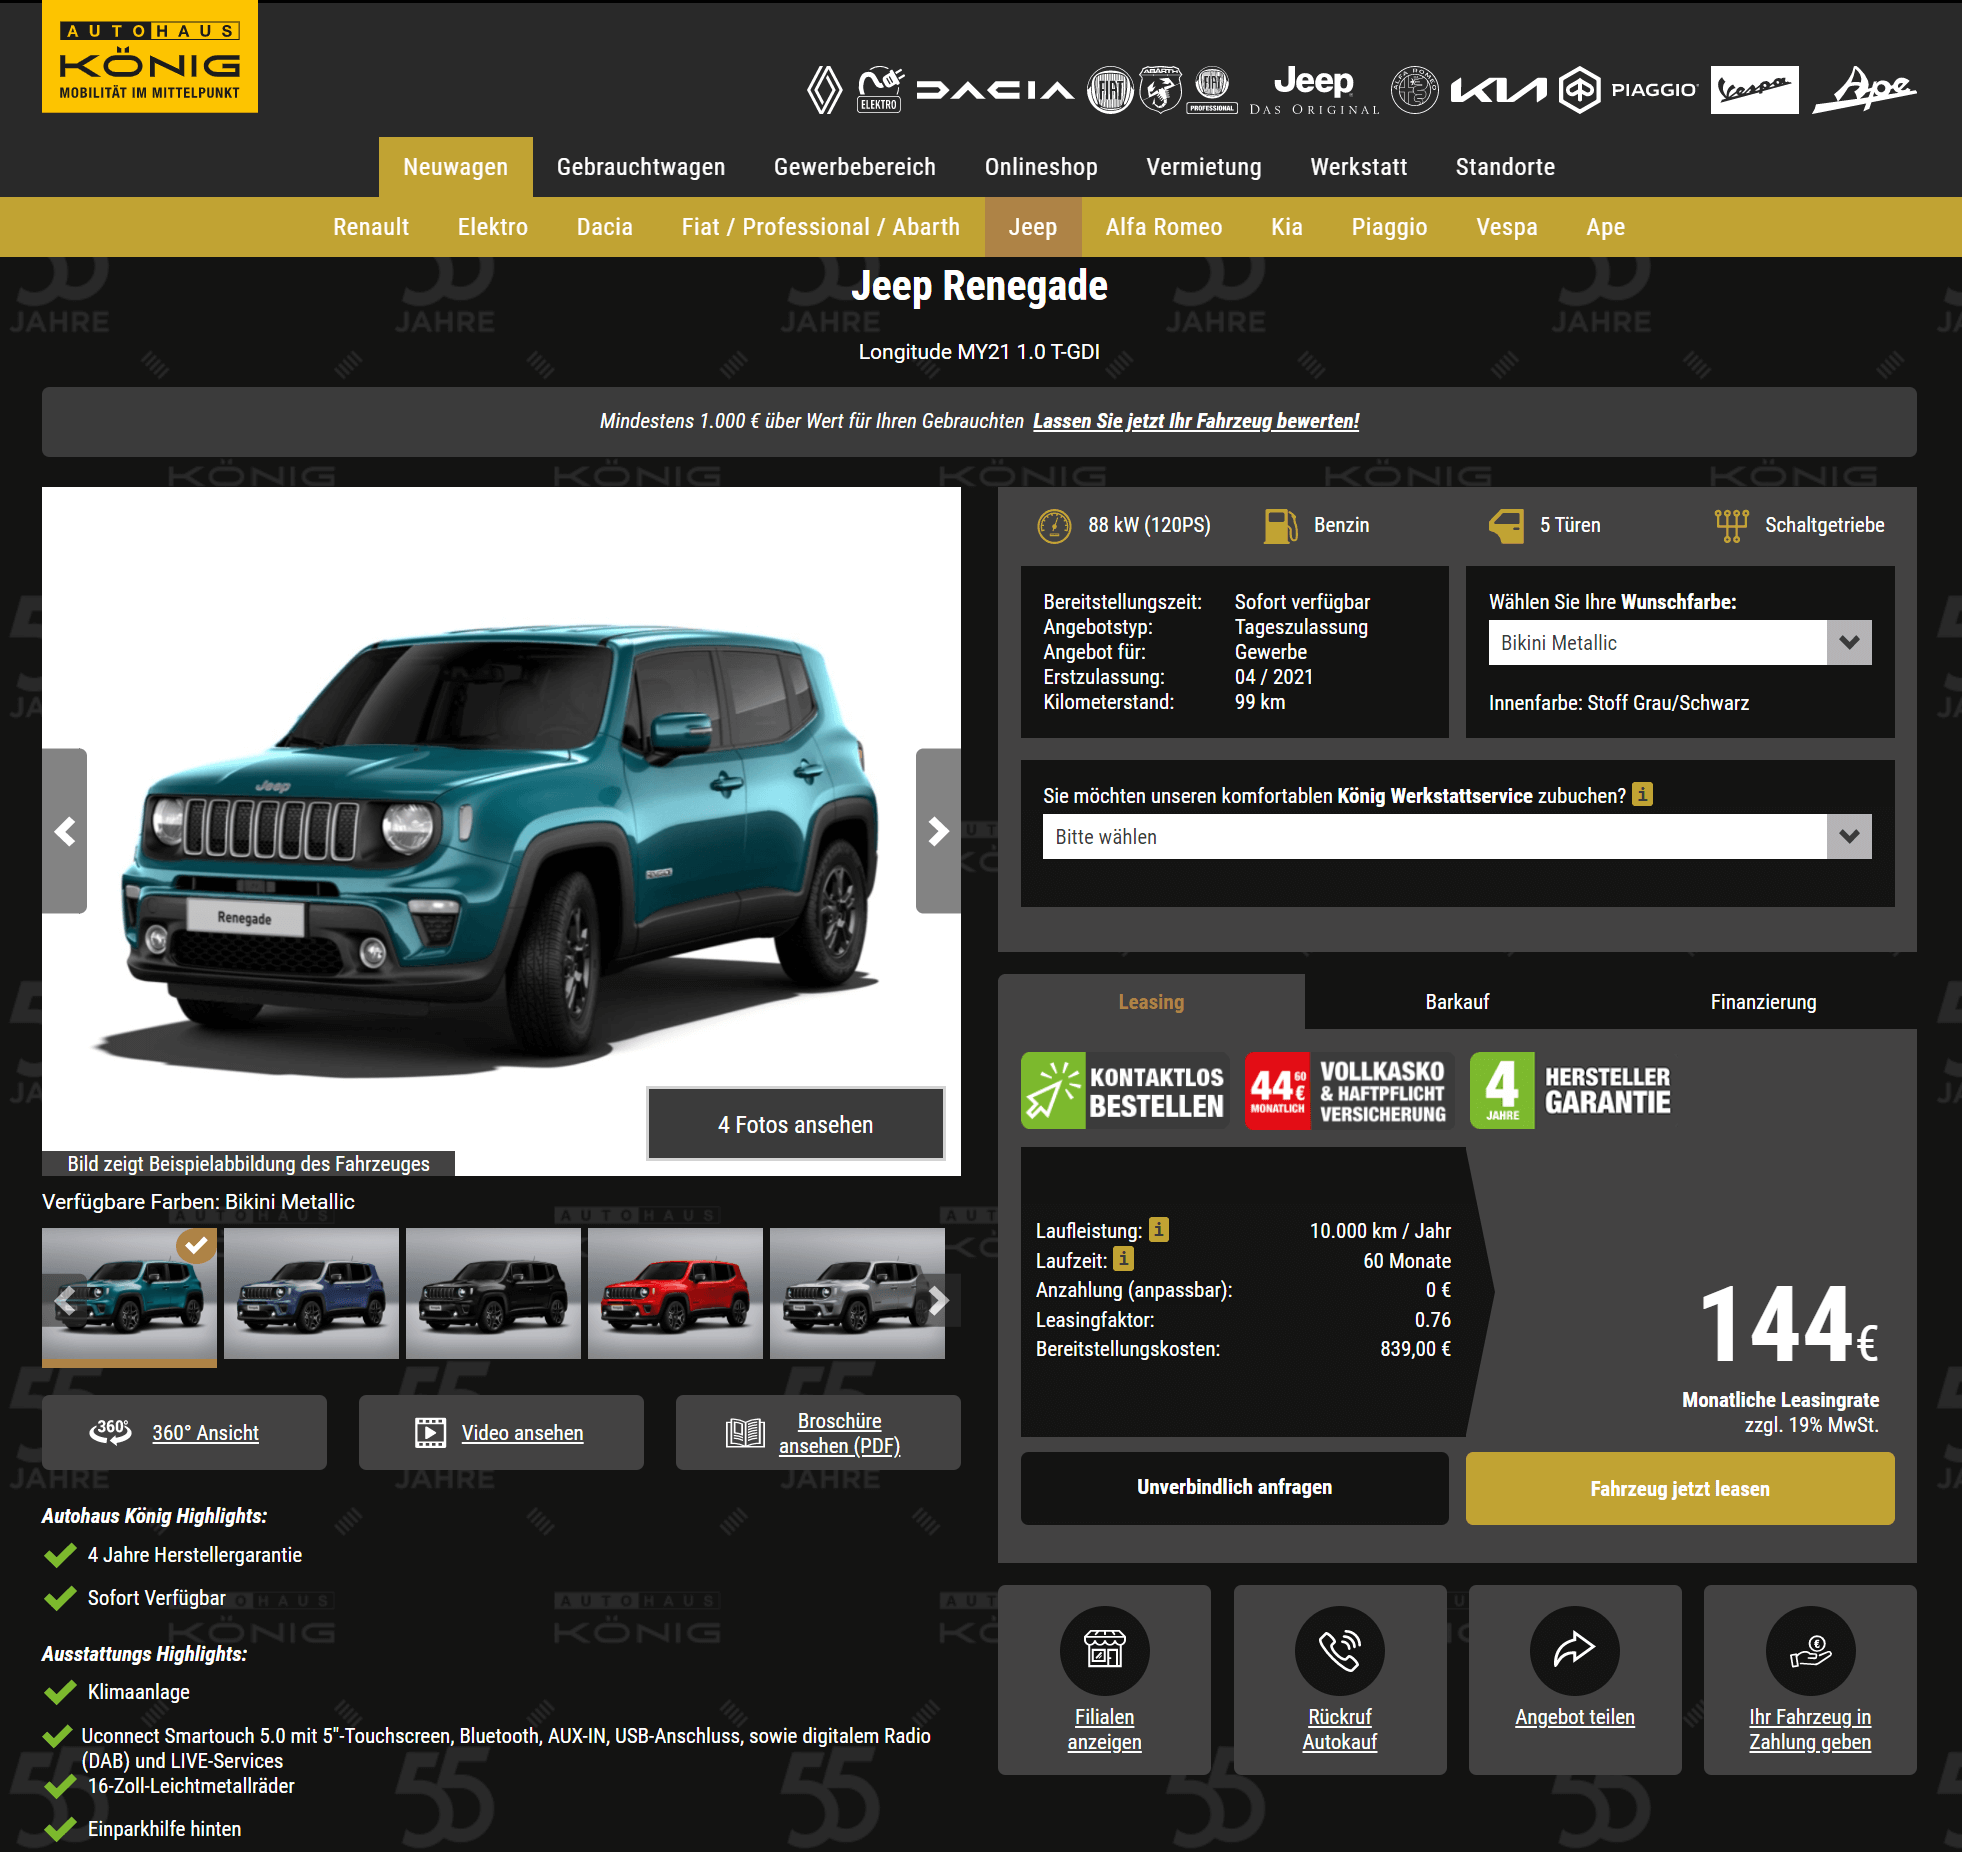Switch to the Finanzierung tab
This screenshot has height=1852, width=1962.
(x=1763, y=1001)
